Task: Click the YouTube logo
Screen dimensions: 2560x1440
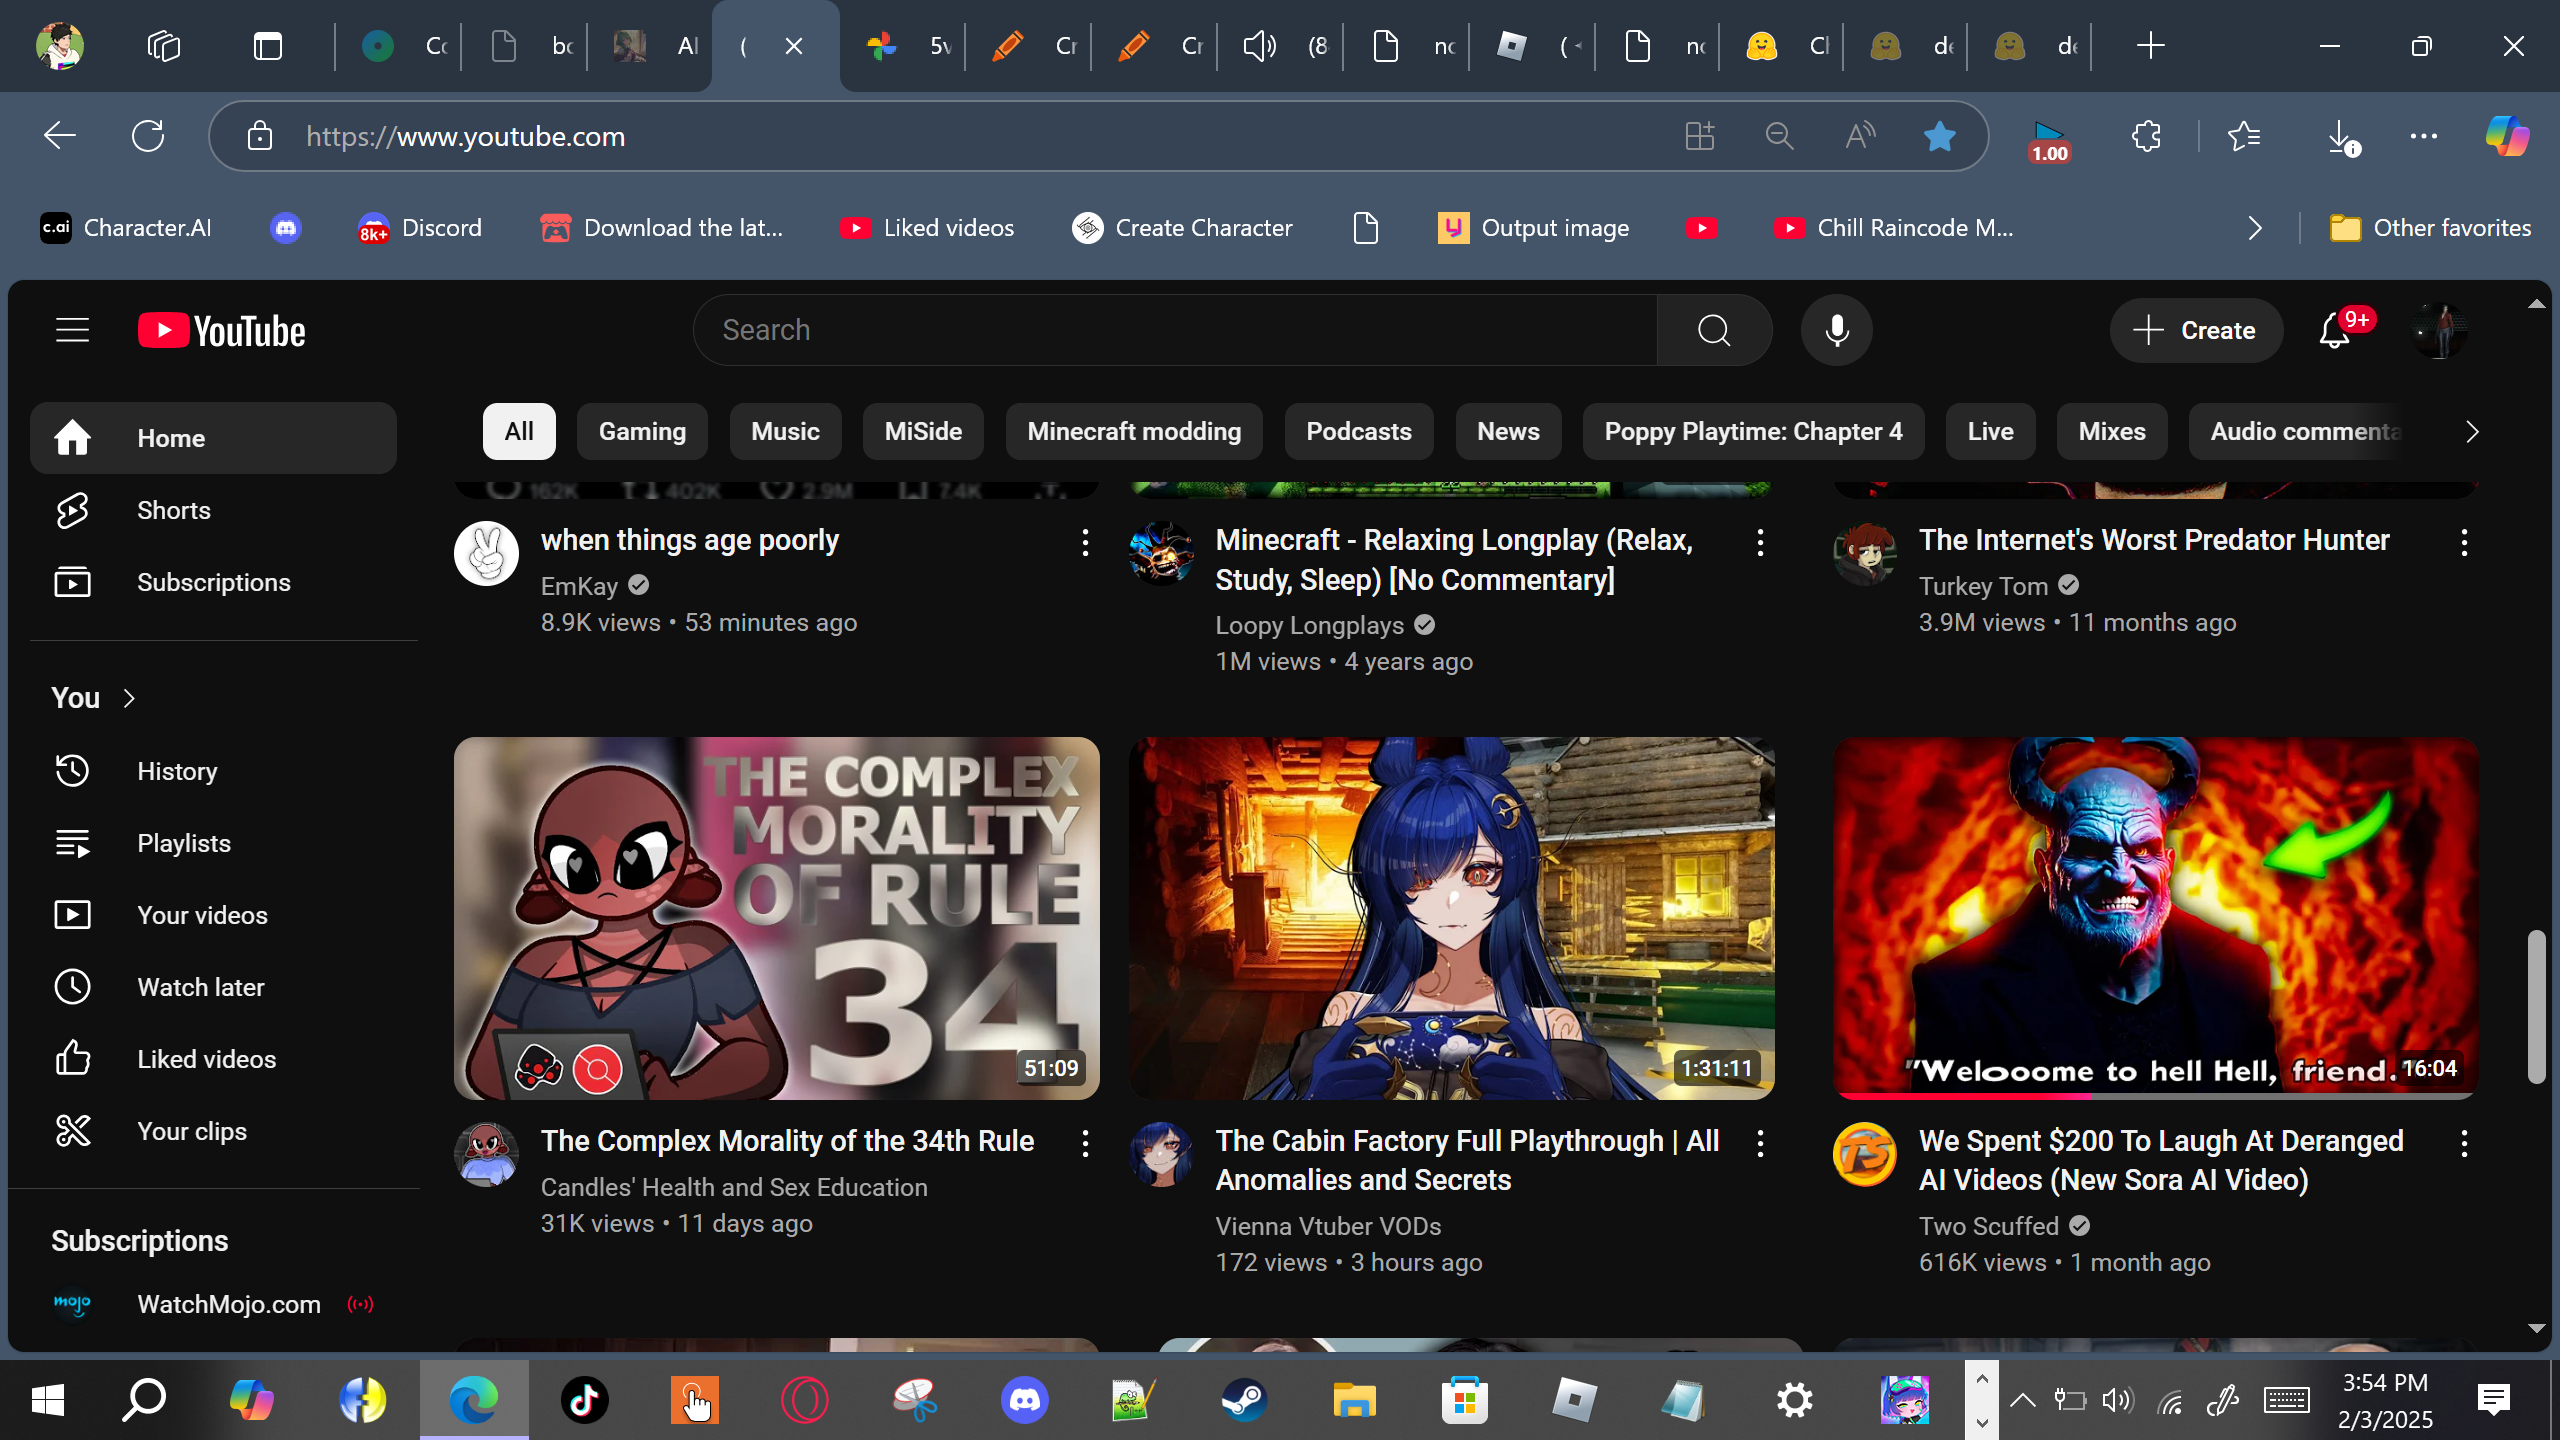Action: click(222, 331)
